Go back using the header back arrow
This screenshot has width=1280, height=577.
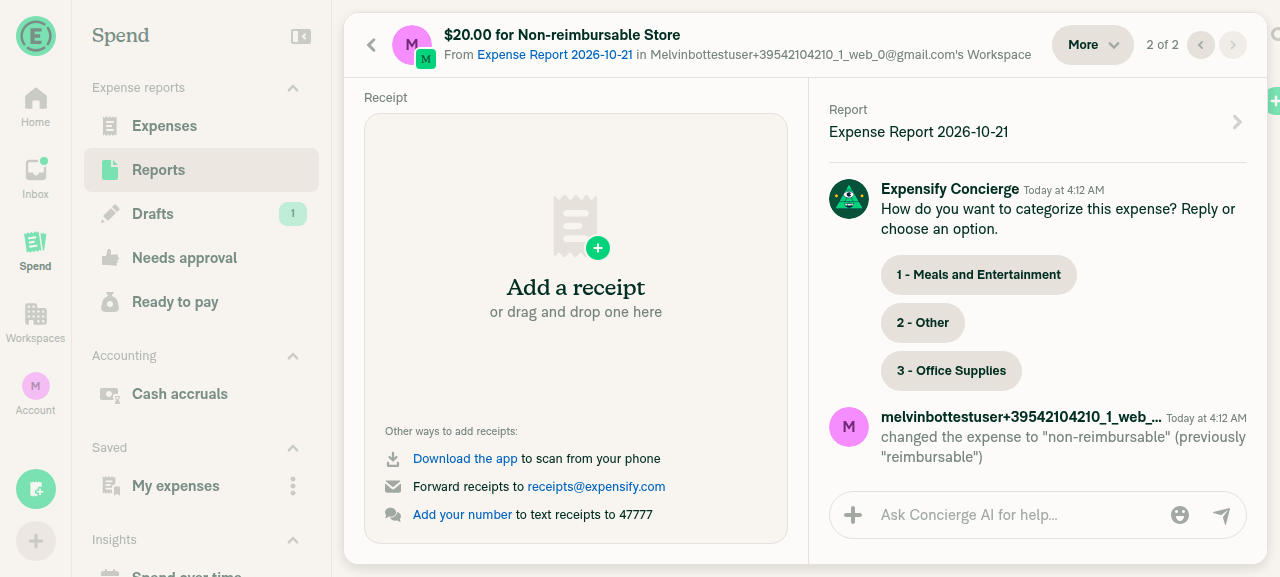click(371, 45)
